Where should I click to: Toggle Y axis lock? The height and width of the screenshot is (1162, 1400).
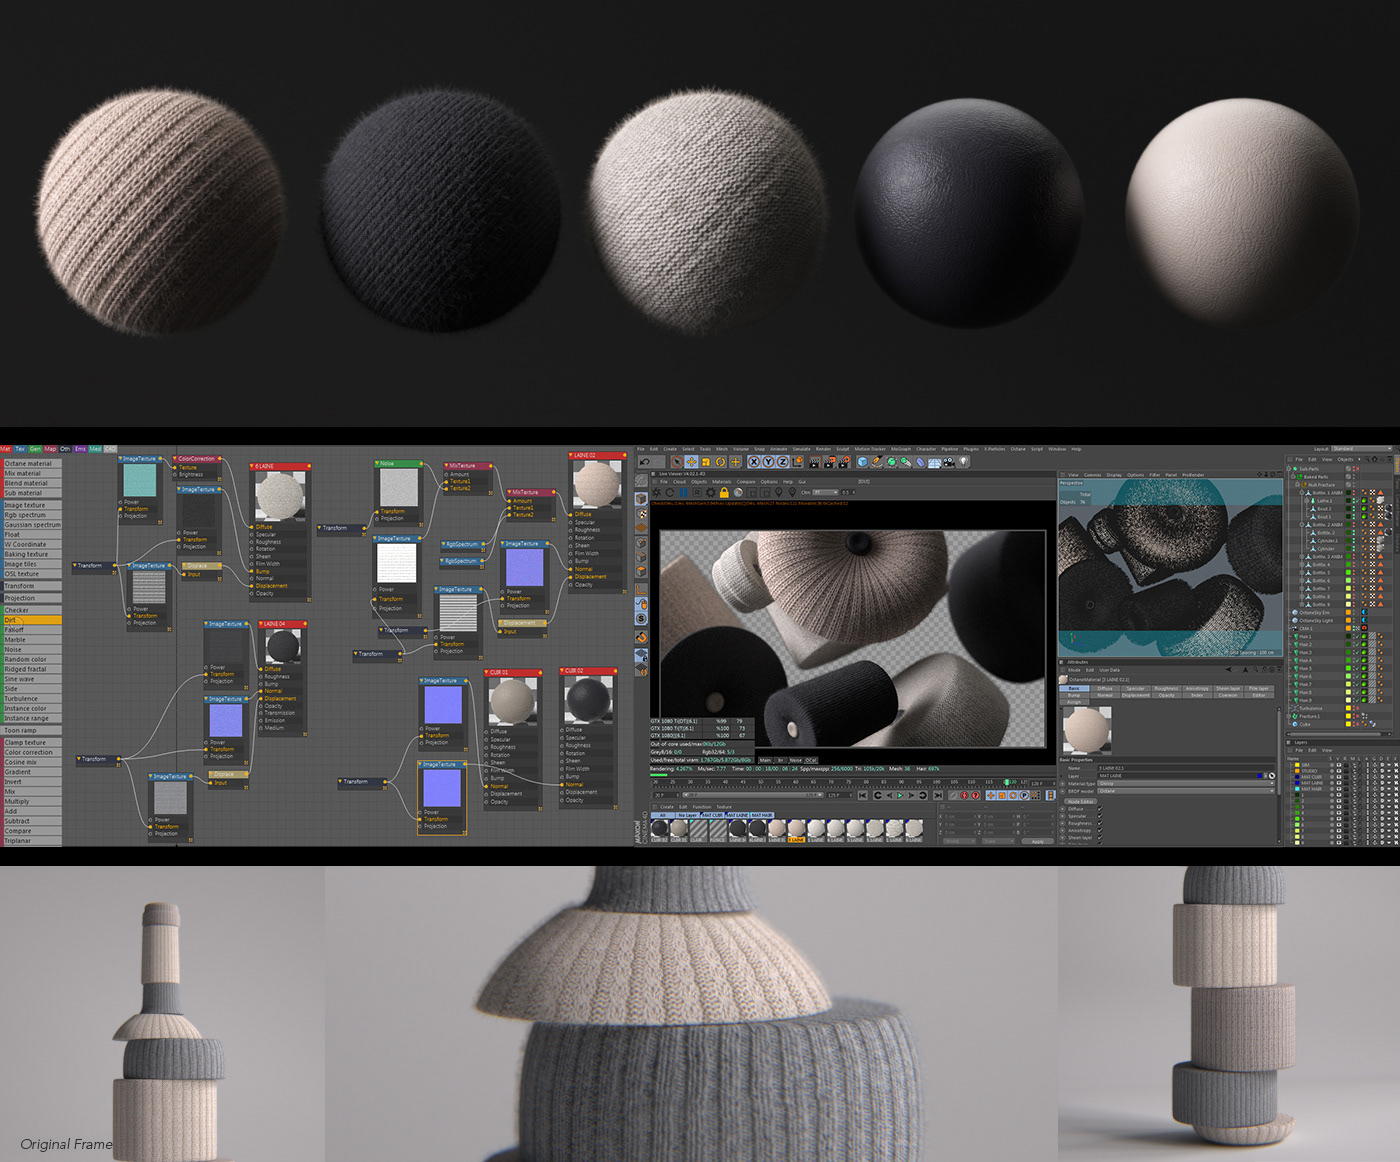[x=768, y=462]
